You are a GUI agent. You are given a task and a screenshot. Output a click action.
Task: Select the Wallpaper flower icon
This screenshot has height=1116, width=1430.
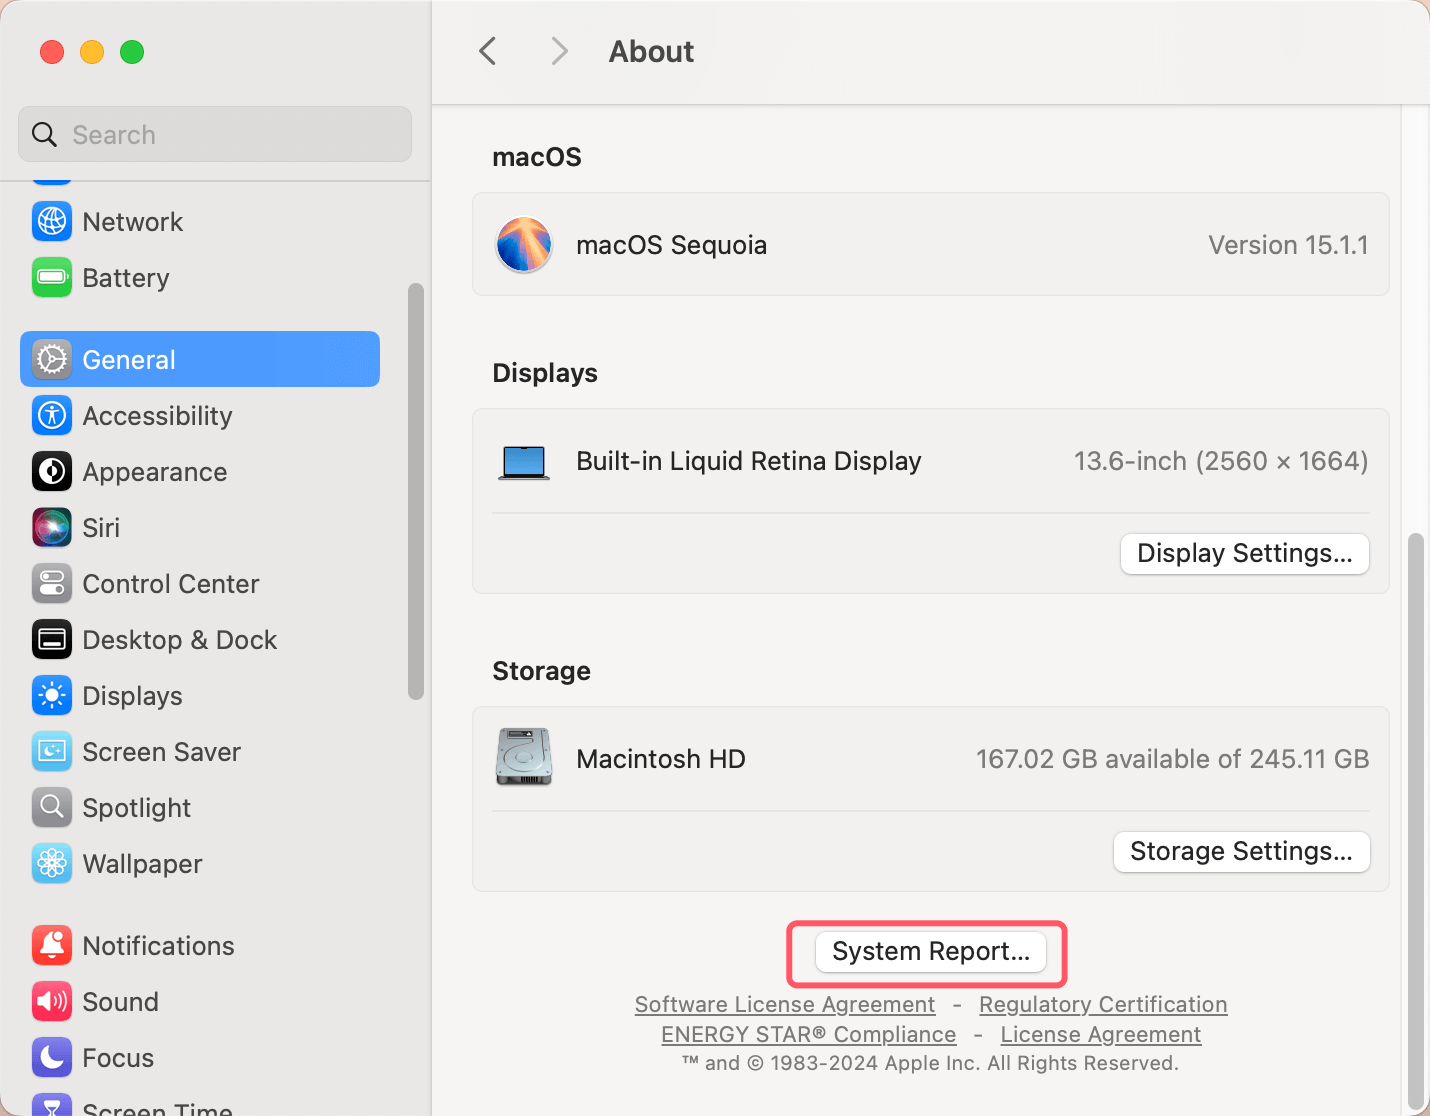pos(52,863)
